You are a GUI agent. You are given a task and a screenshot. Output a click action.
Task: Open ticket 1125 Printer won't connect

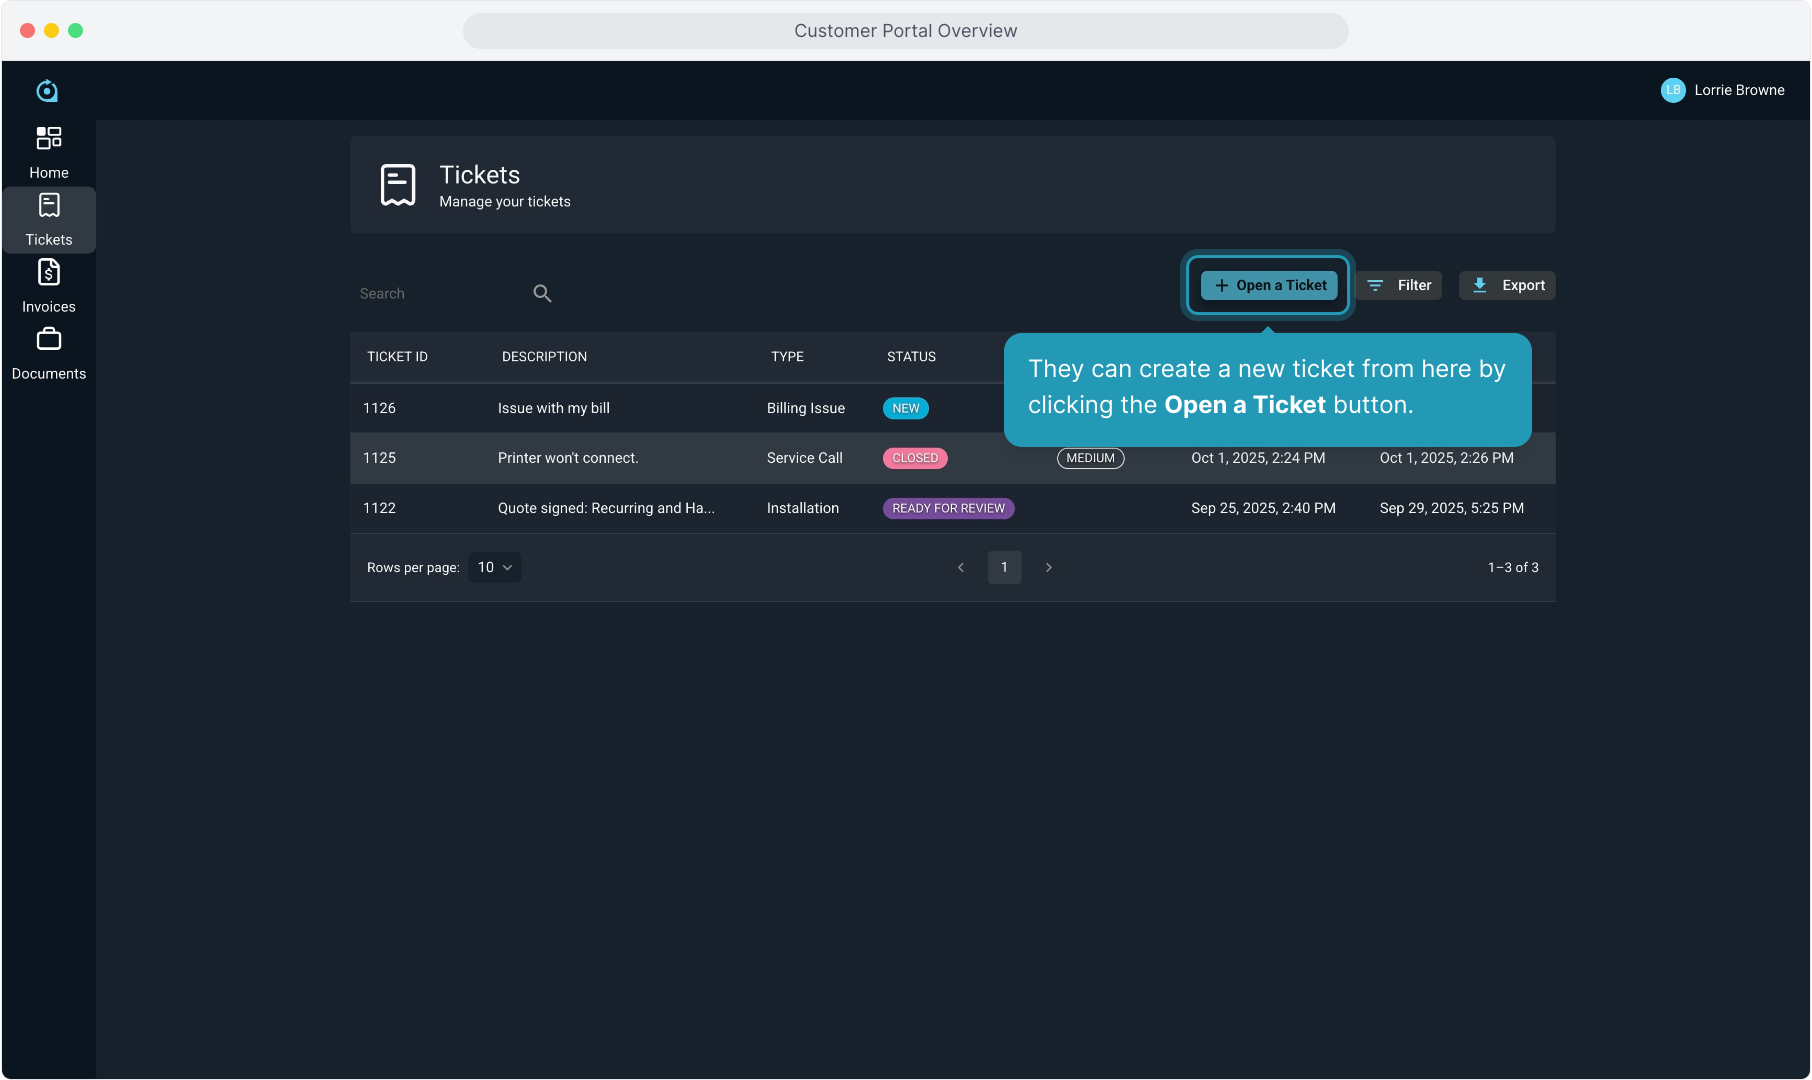[567, 458]
